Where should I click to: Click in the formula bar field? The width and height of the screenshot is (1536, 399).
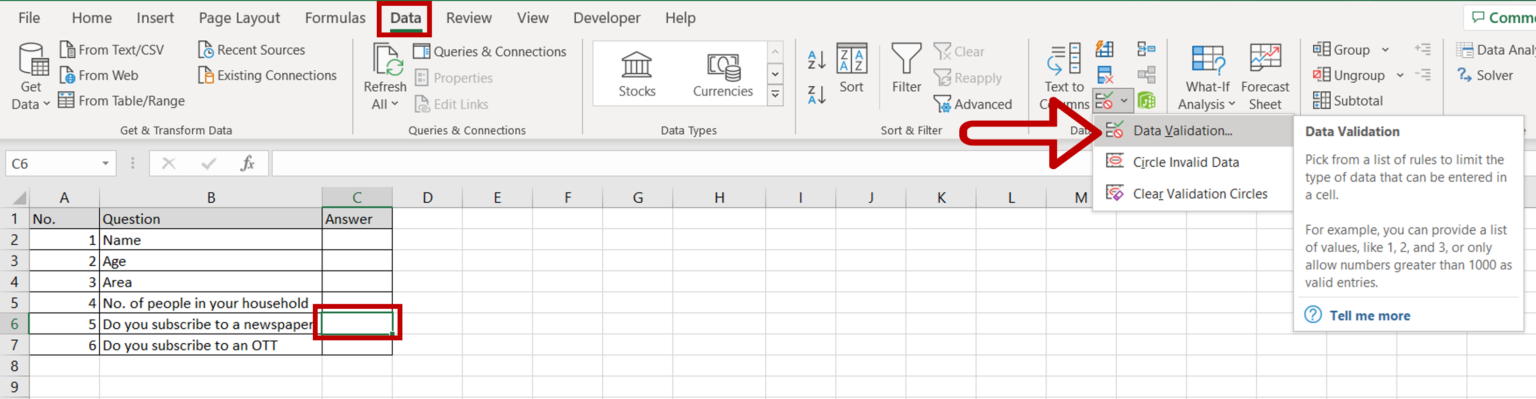pyautogui.click(x=900, y=163)
